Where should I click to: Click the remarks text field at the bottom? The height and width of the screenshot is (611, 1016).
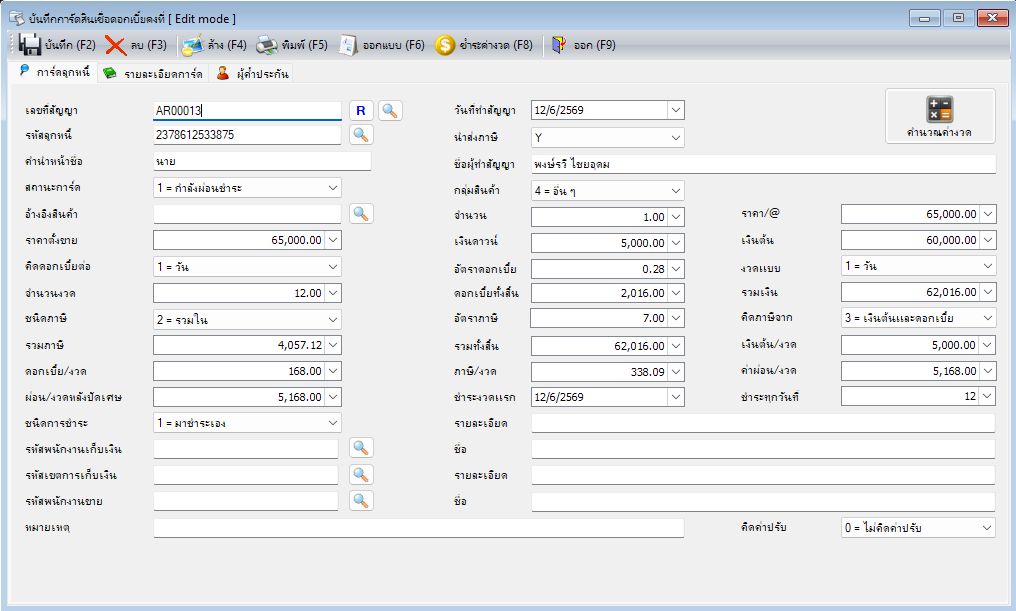419,527
